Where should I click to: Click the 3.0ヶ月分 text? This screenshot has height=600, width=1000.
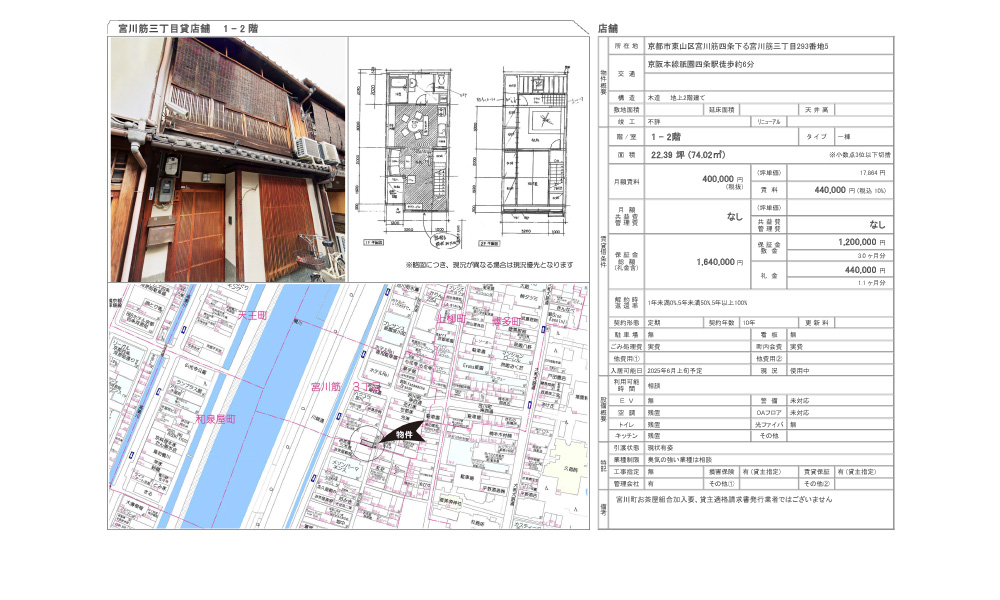(871, 256)
